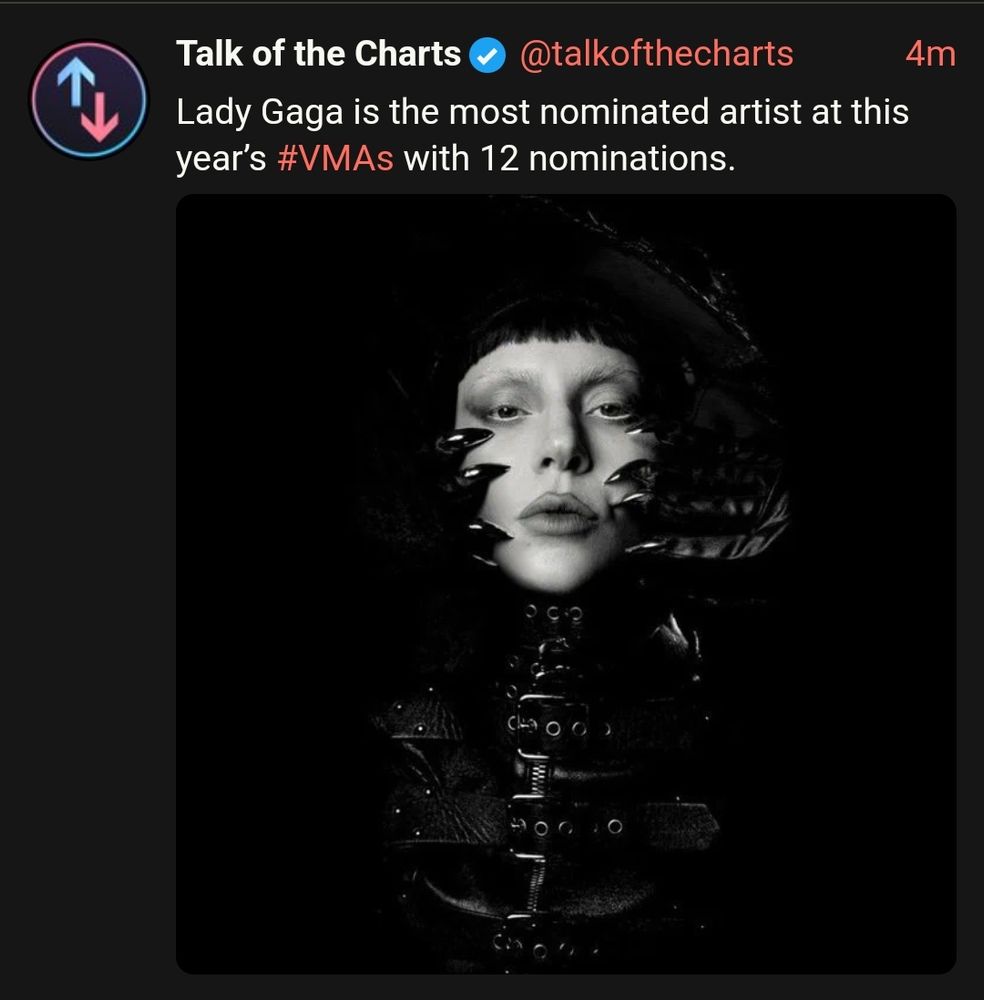Image resolution: width=984 pixels, height=1000 pixels.
Task: Click the pink down arrow in avatar logo
Action: 101,117
